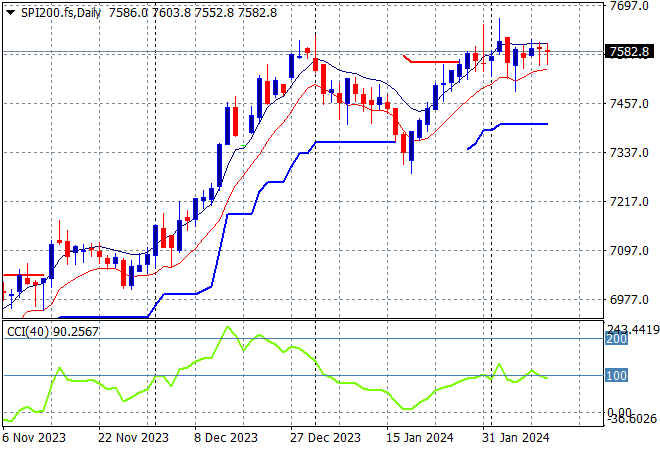Screen dimensions: 660x450
Task: Select the 7217.0 price axis label
Action: click(x=629, y=202)
